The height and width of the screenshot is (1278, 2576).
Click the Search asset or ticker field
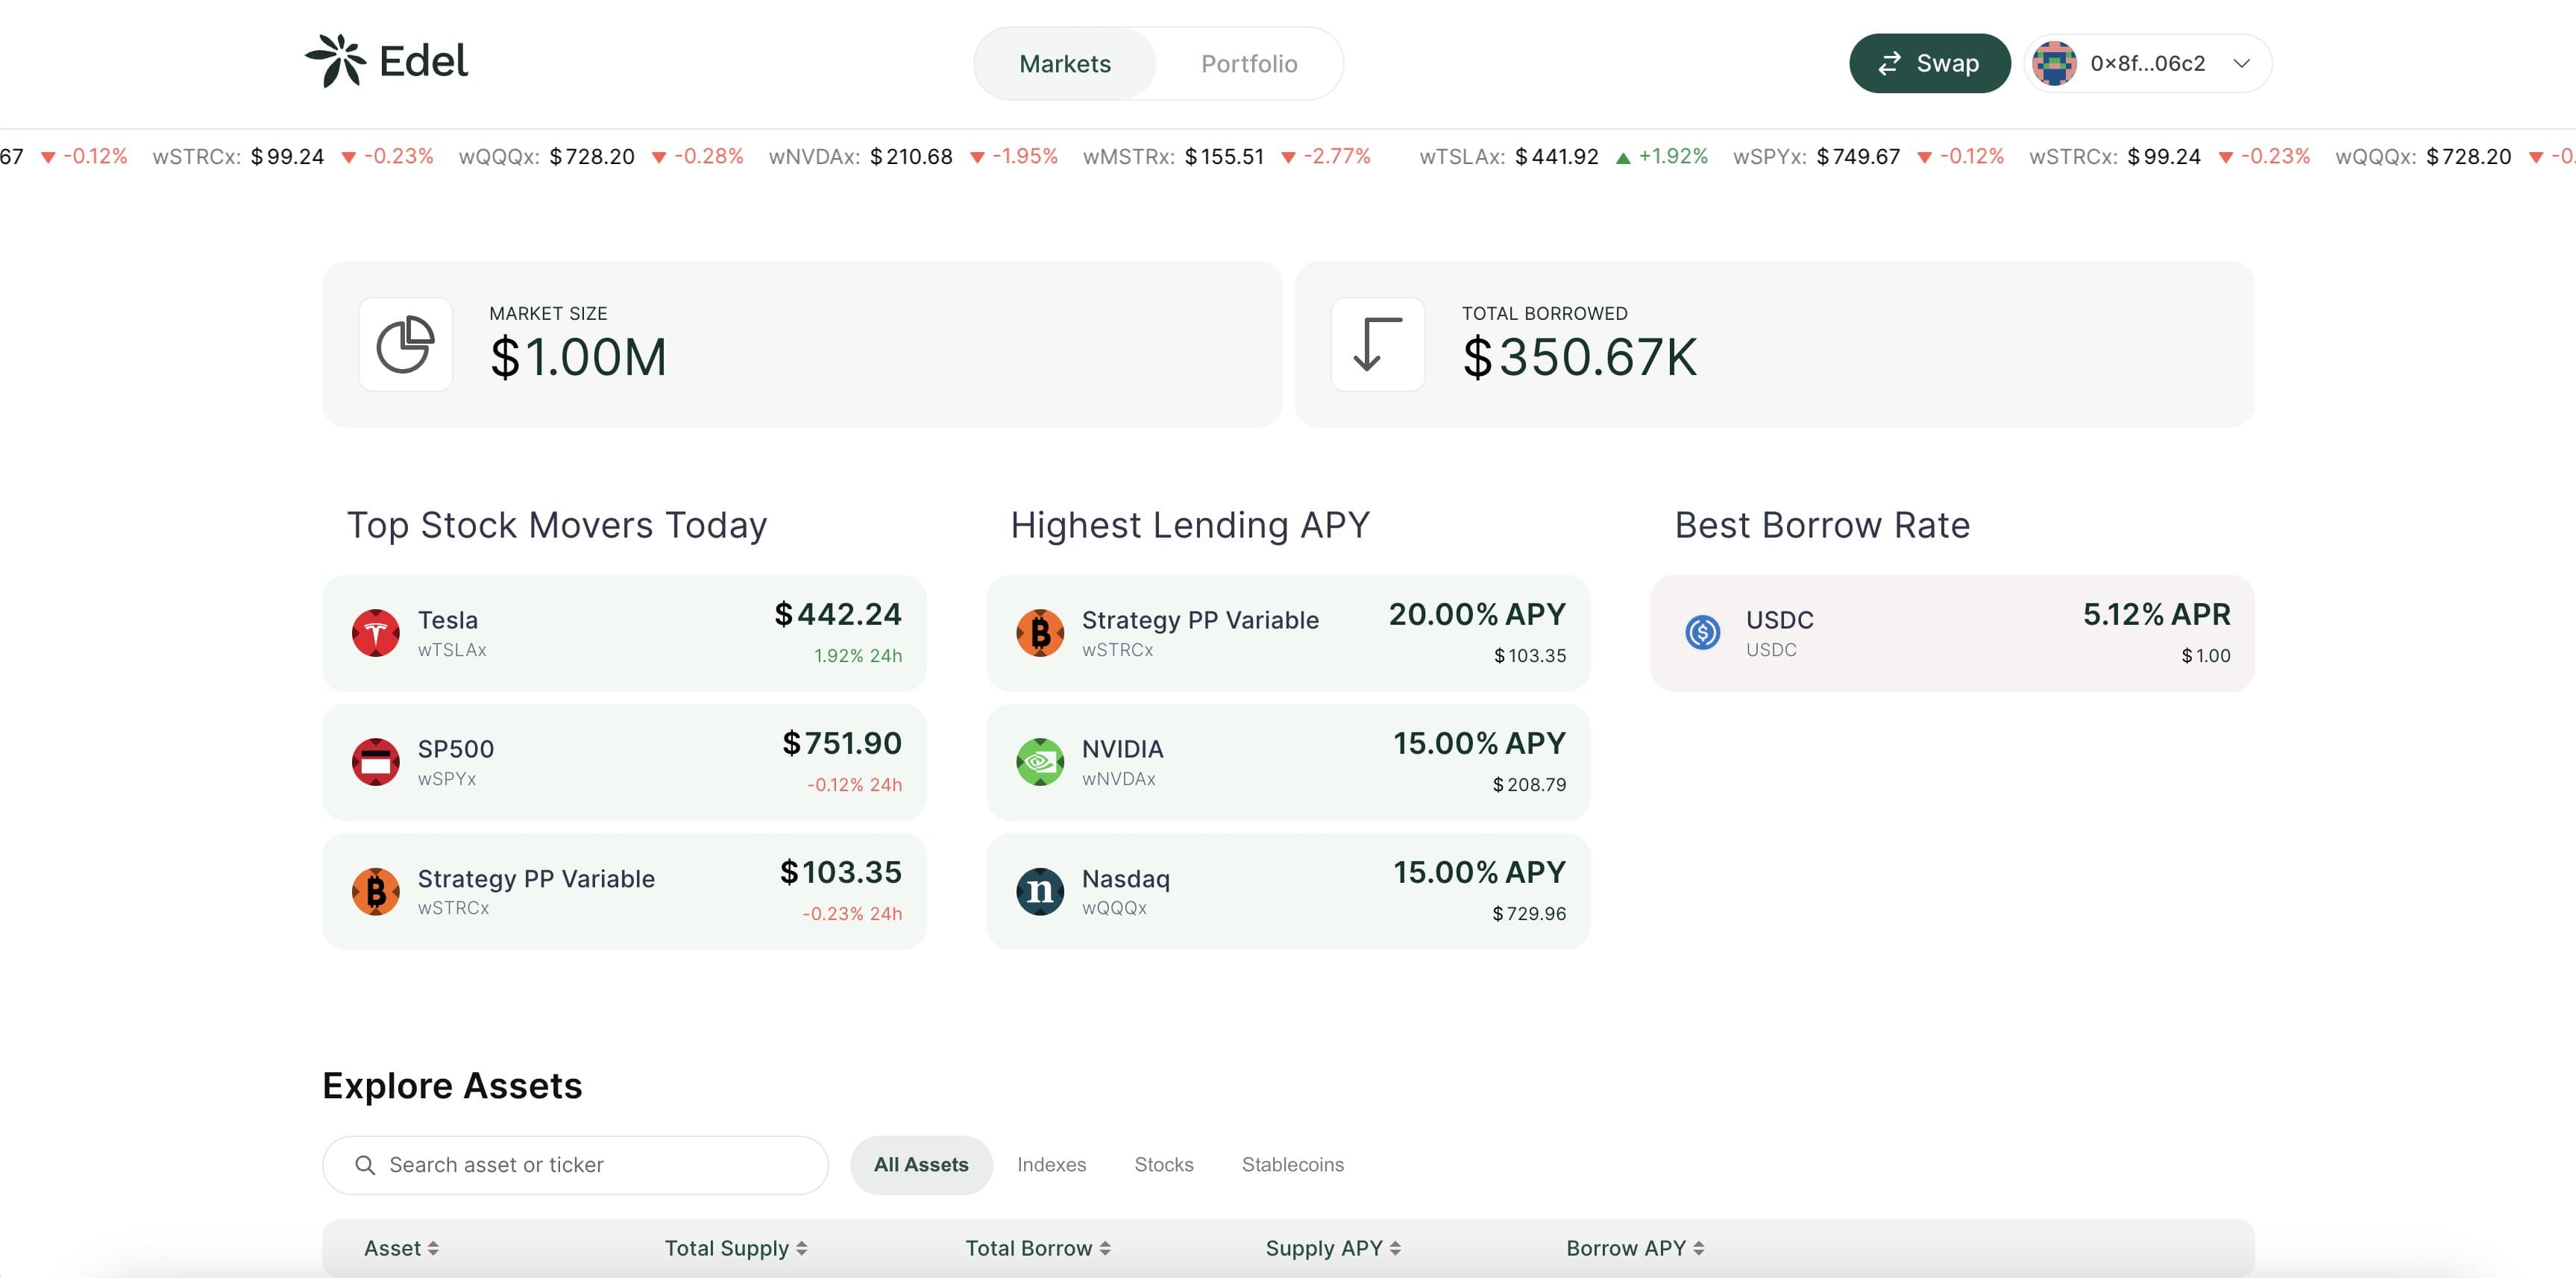pos(575,1165)
